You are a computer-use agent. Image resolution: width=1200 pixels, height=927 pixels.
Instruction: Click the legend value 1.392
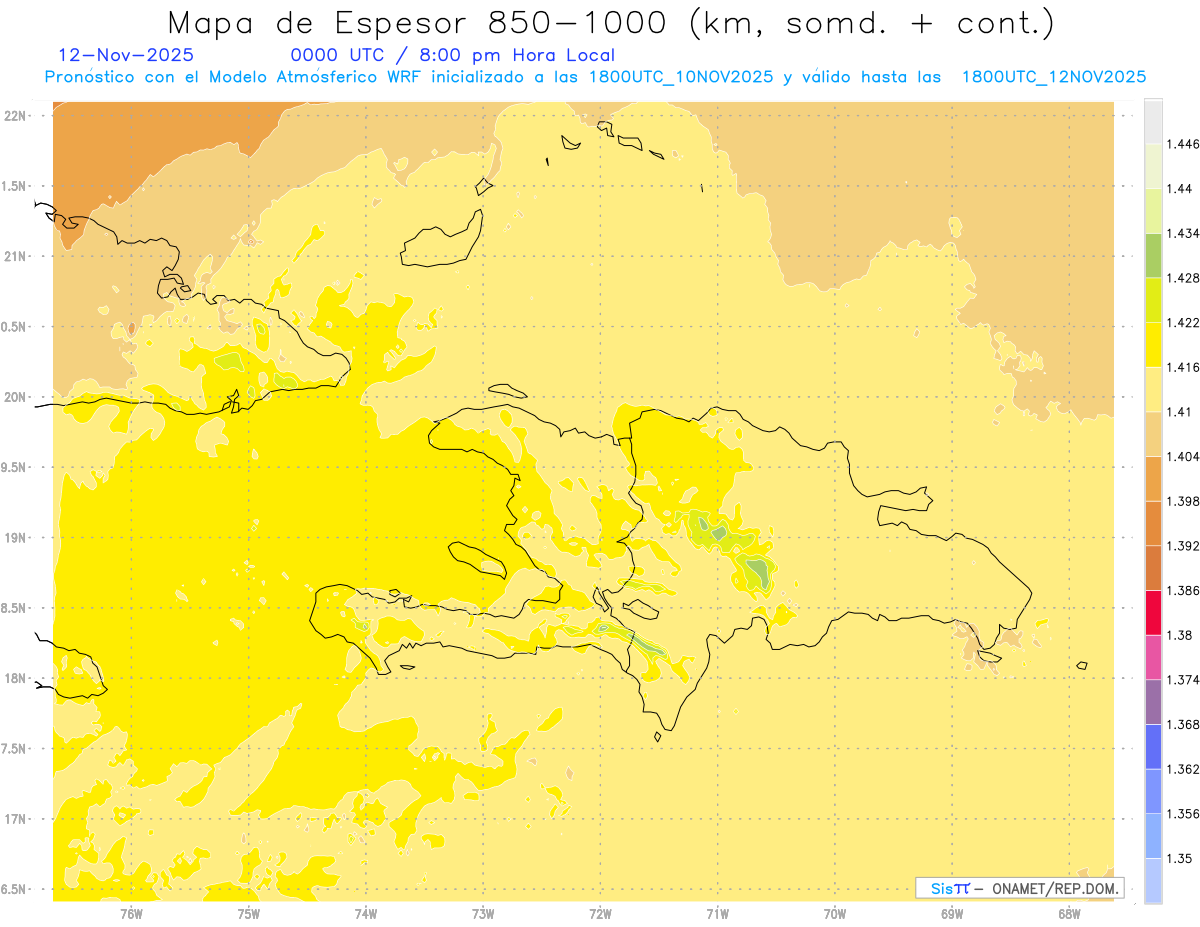[x=1183, y=546]
